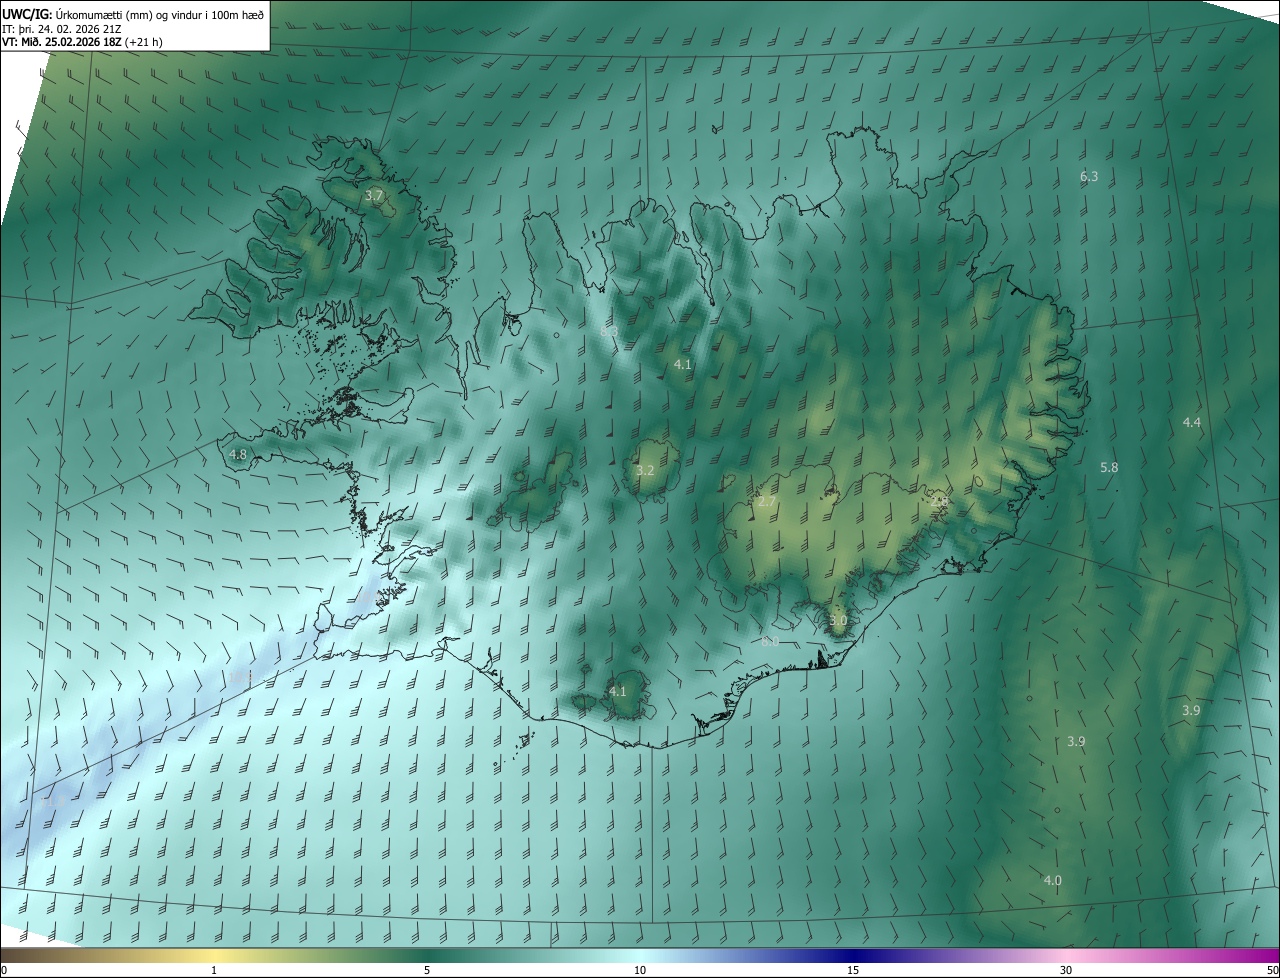Click the "2.7" value label on the map
The image size is (1280, 978).
click(767, 501)
